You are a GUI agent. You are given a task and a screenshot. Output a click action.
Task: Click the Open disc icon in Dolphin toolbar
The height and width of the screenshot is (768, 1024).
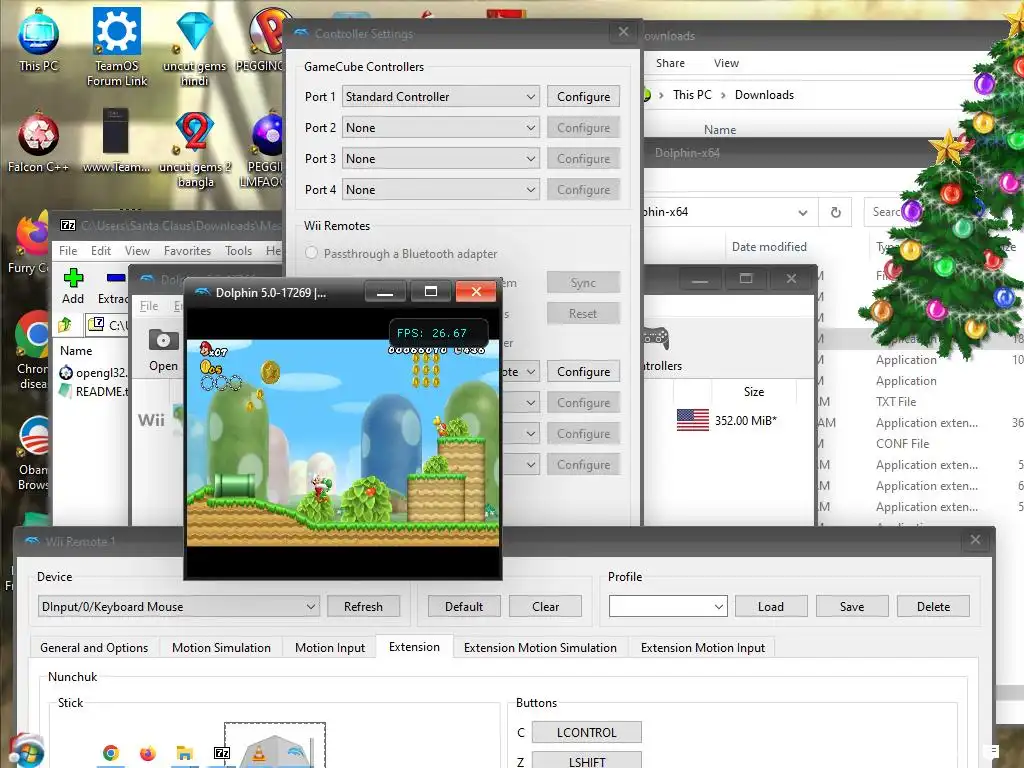[x=163, y=340]
